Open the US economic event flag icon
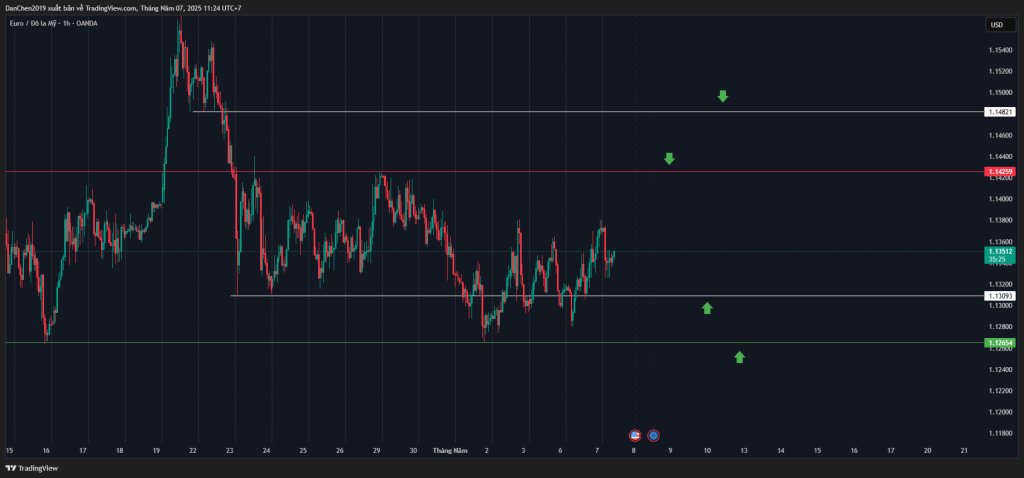The image size is (1024, 478). (x=635, y=435)
